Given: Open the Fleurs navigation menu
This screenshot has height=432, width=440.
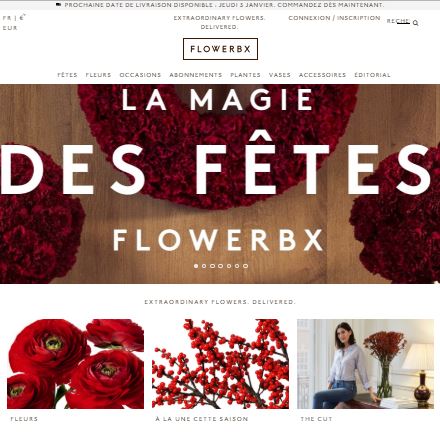Looking at the screenshot, I should click(98, 75).
